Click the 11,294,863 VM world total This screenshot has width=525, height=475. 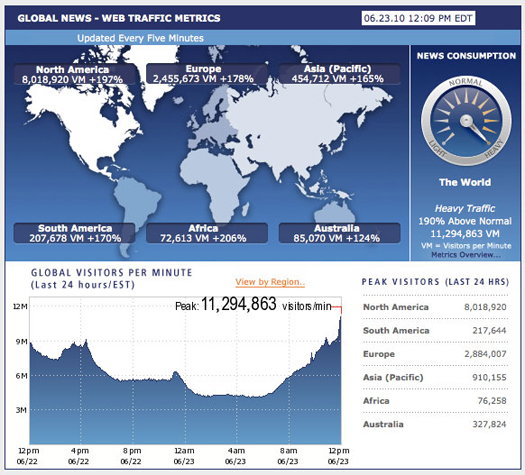point(465,234)
